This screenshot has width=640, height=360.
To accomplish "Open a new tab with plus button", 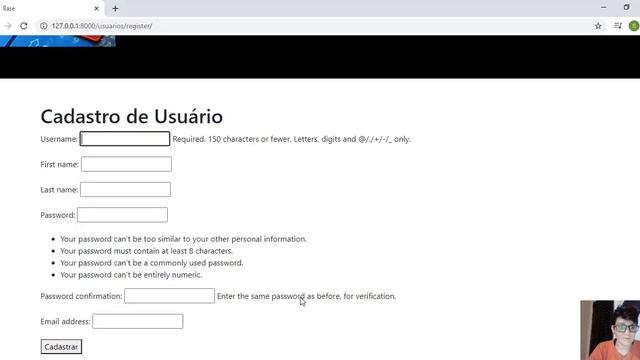I will pos(115,8).
